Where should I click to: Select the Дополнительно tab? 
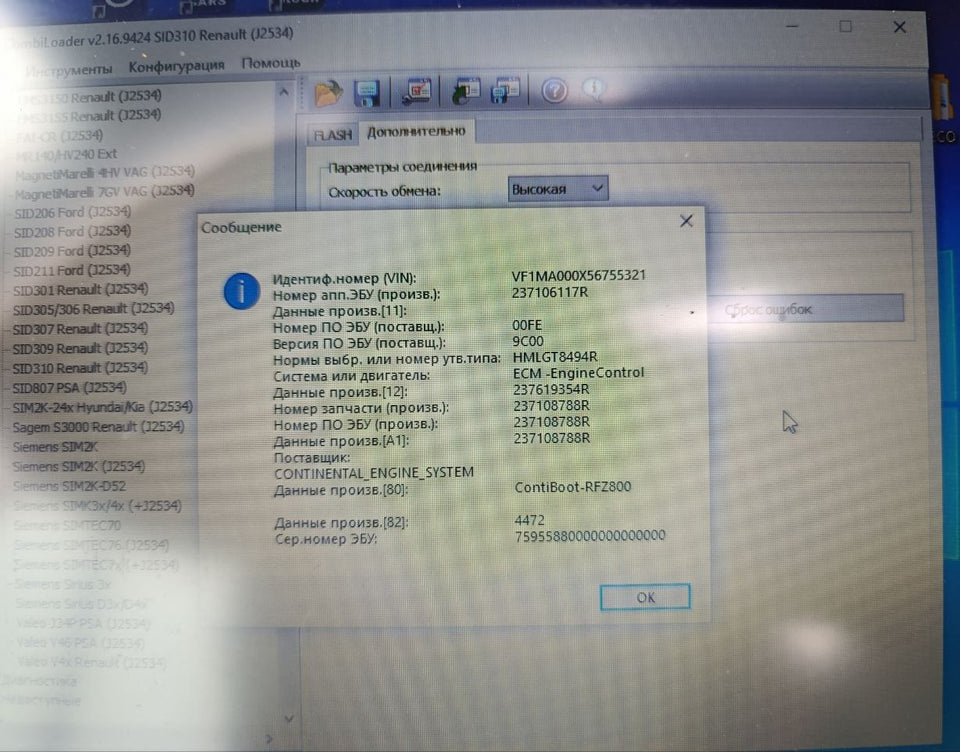pyautogui.click(x=415, y=132)
